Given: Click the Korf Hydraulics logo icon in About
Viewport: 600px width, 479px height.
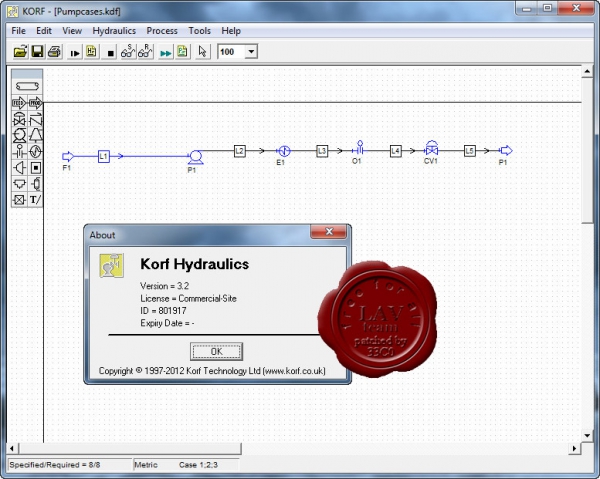Looking at the screenshot, I should point(111,265).
